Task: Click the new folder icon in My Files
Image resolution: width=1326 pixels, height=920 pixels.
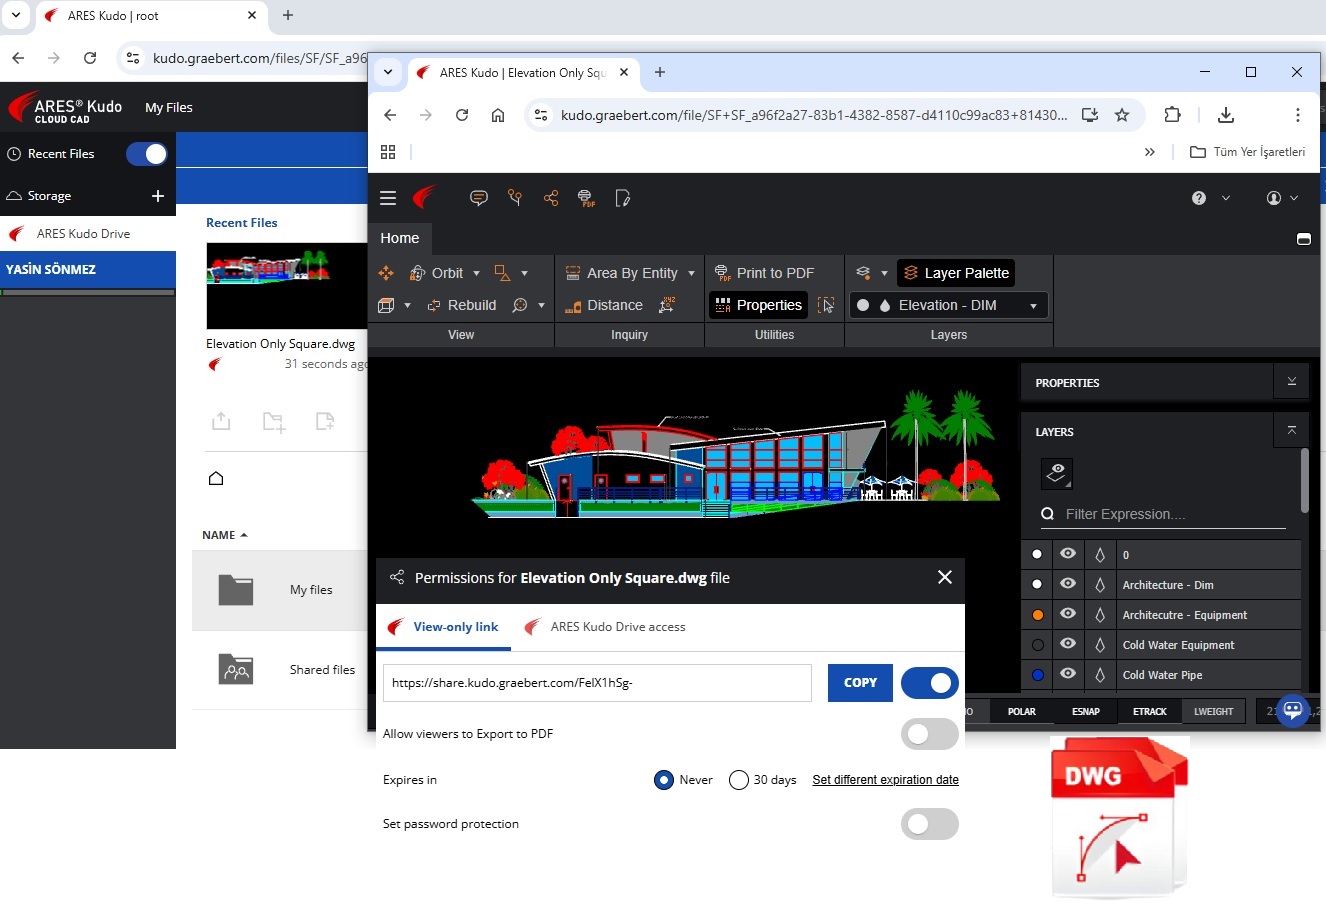Action: [x=274, y=421]
